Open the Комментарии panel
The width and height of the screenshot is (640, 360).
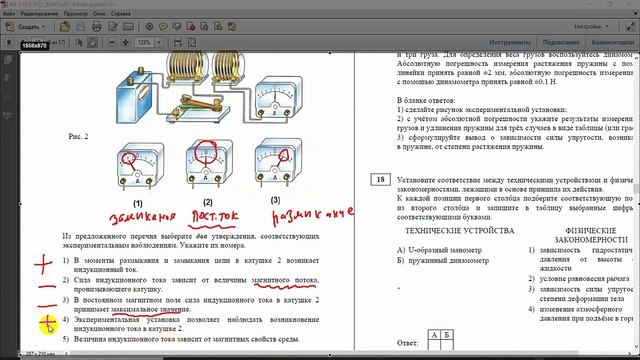pyautogui.click(x=613, y=42)
